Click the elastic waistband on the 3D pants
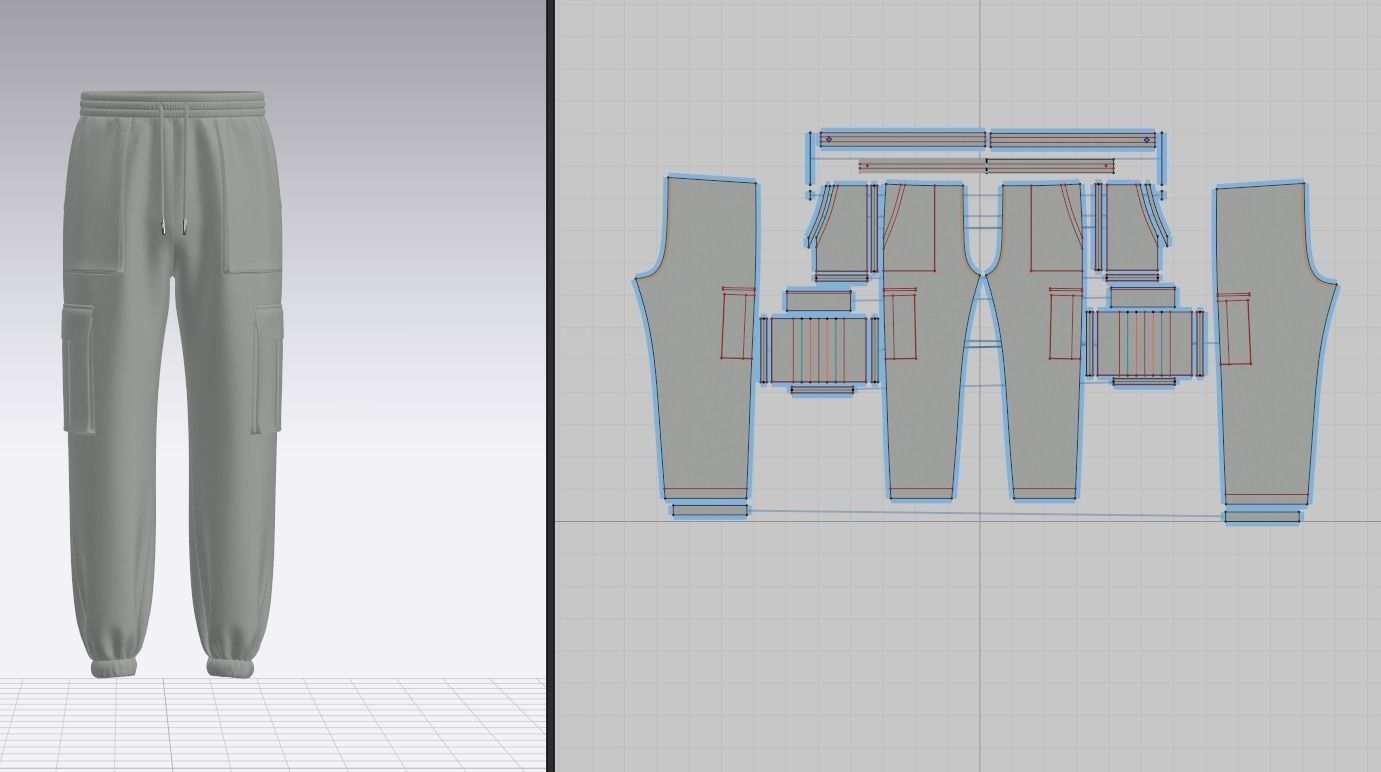The width and height of the screenshot is (1381, 772). (174, 102)
